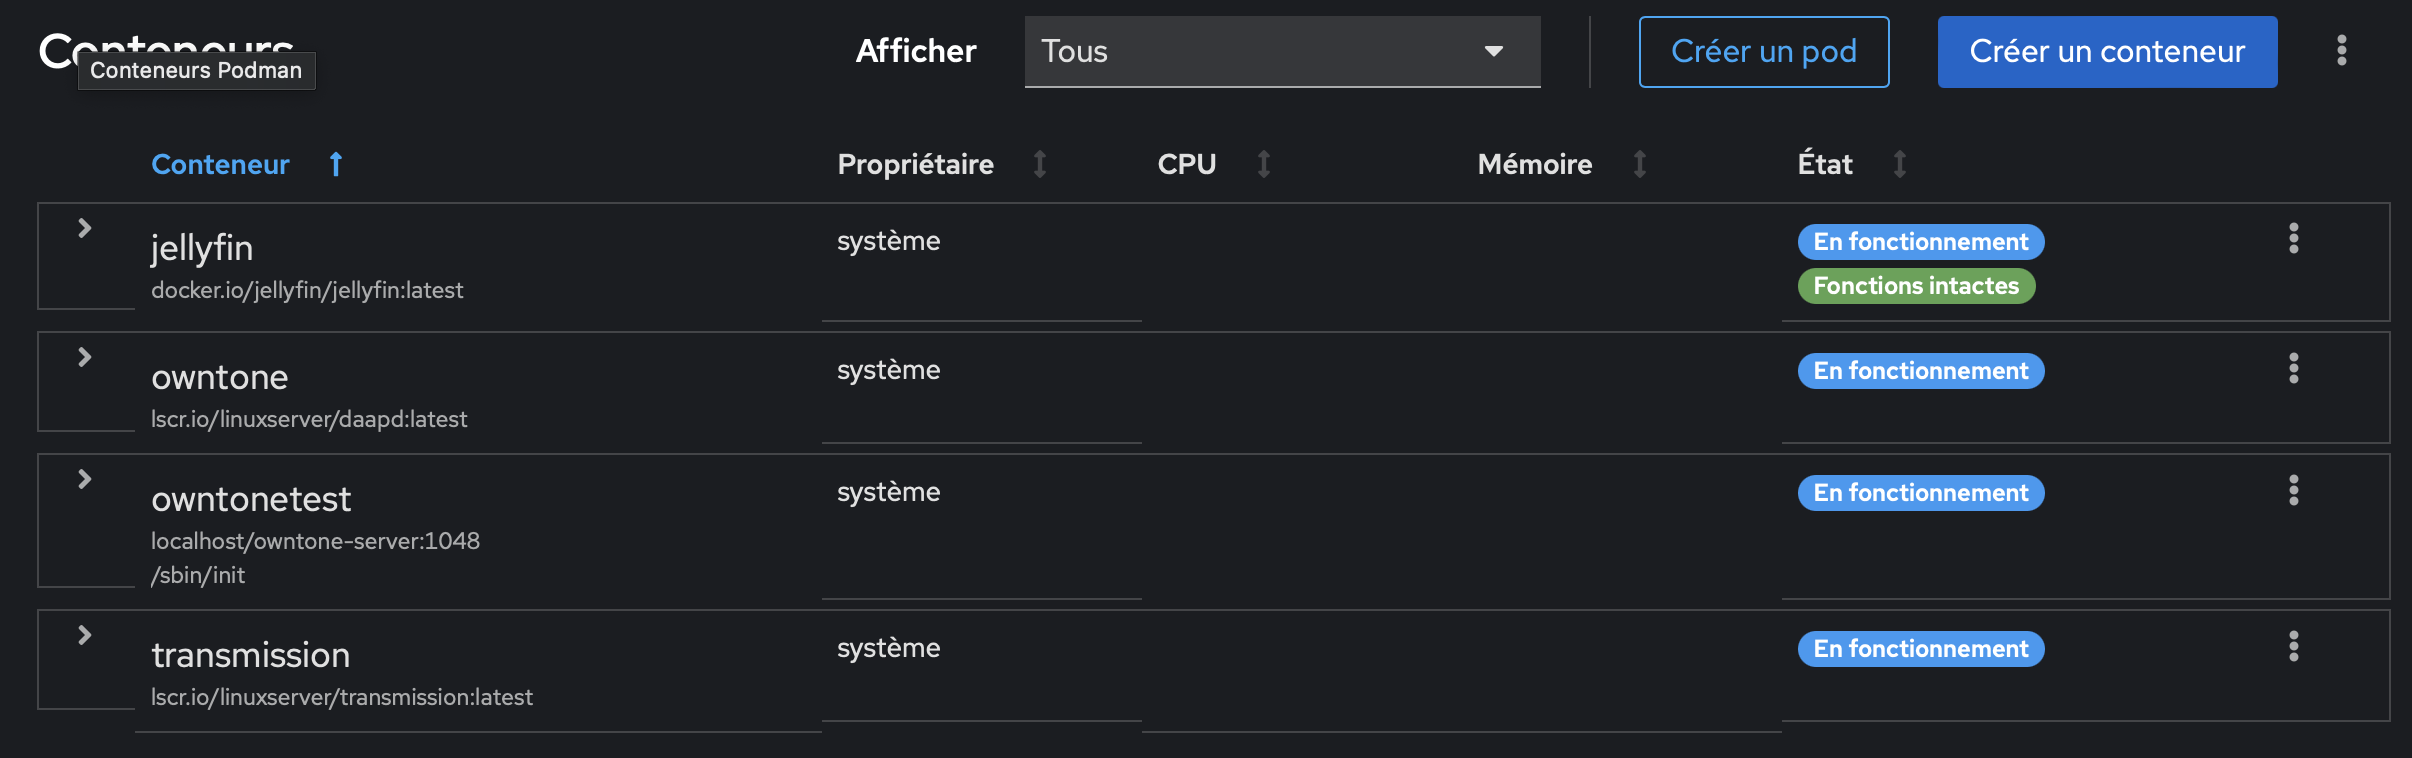This screenshot has height=758, width=2412.
Task: Toggle the sort arrow next to Conteneur
Action: (334, 163)
